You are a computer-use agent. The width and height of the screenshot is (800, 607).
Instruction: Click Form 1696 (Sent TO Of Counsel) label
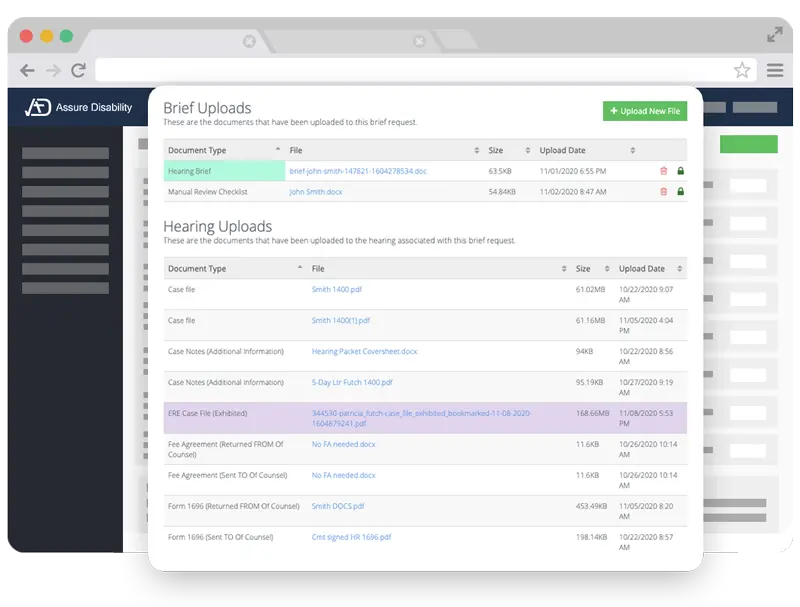tap(220, 537)
